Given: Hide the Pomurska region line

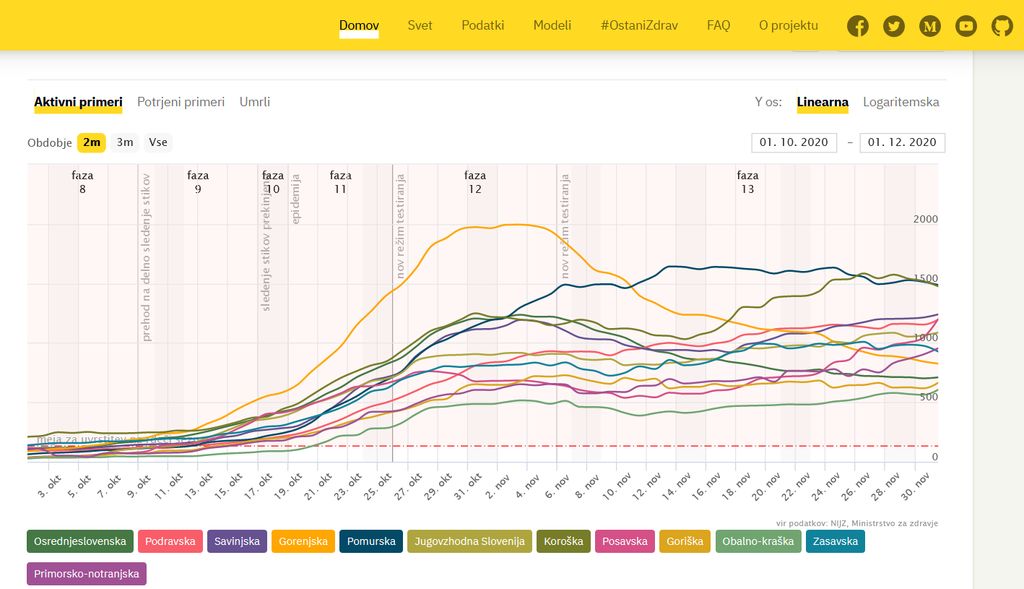Looking at the screenshot, I should pos(371,542).
